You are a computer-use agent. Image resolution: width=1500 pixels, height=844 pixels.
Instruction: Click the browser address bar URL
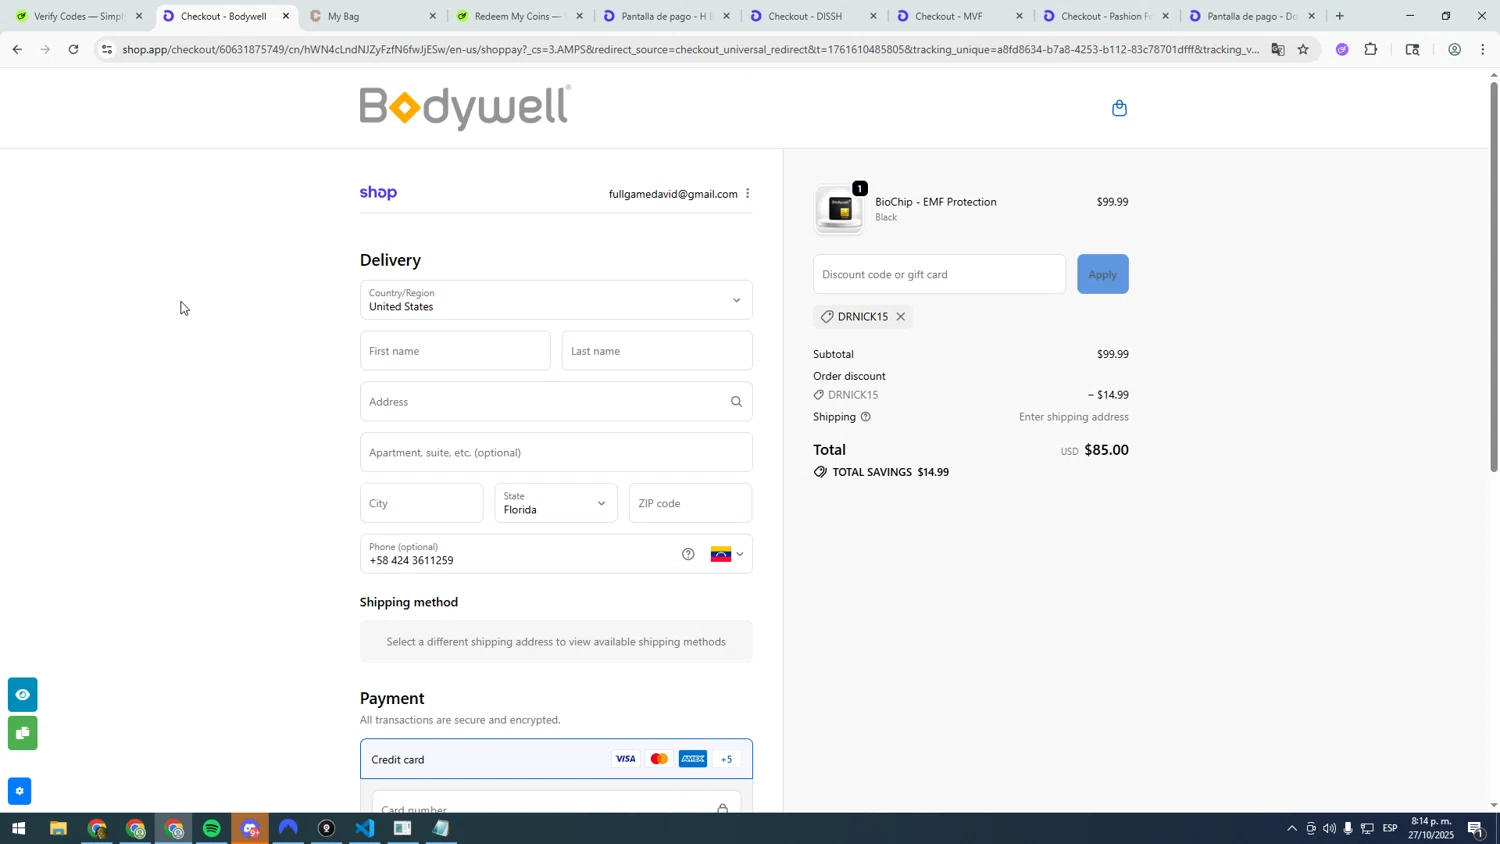pyautogui.click(x=690, y=49)
